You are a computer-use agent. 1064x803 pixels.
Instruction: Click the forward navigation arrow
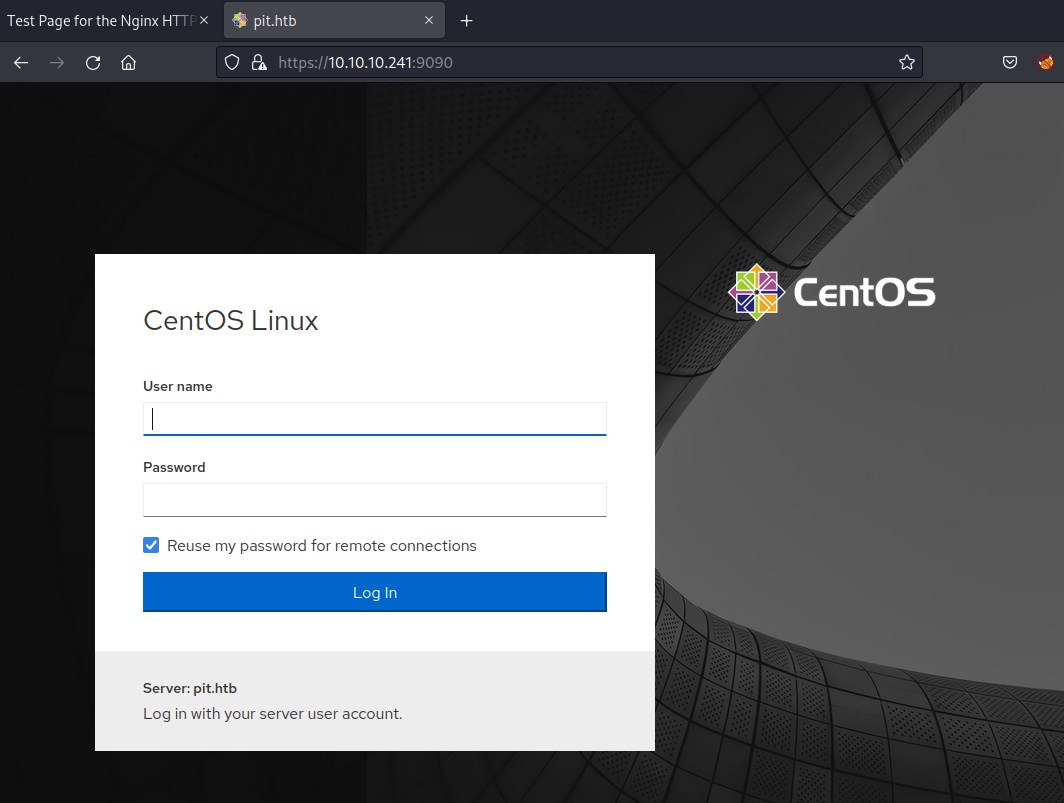[57, 63]
